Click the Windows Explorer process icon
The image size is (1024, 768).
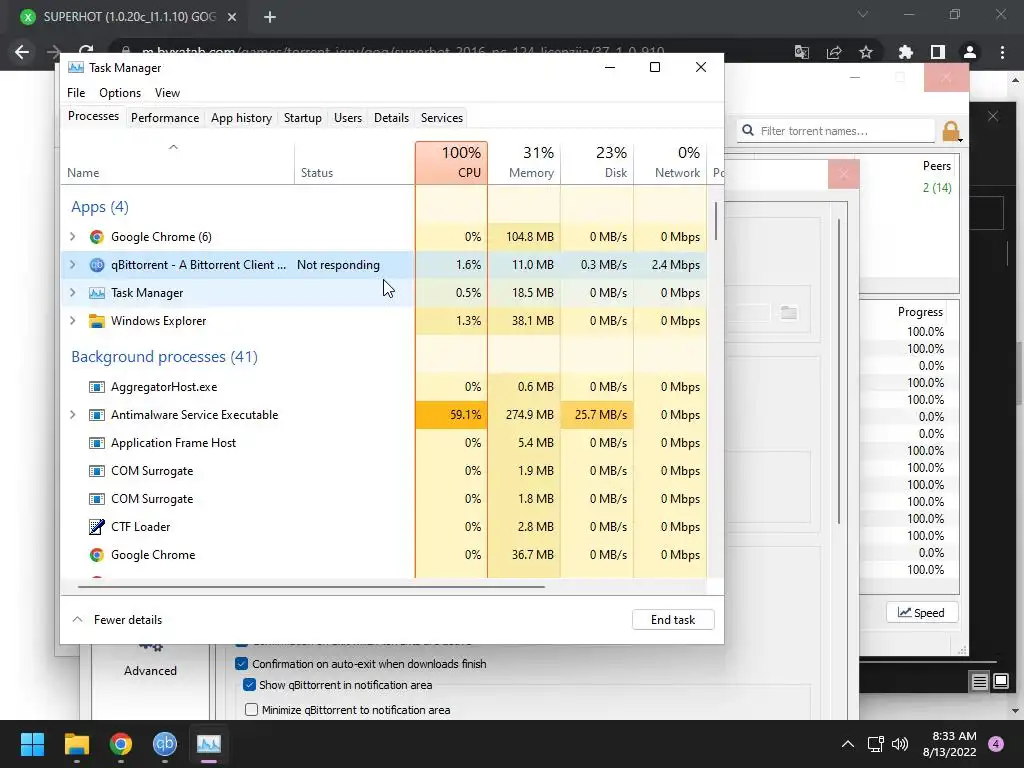tap(97, 321)
